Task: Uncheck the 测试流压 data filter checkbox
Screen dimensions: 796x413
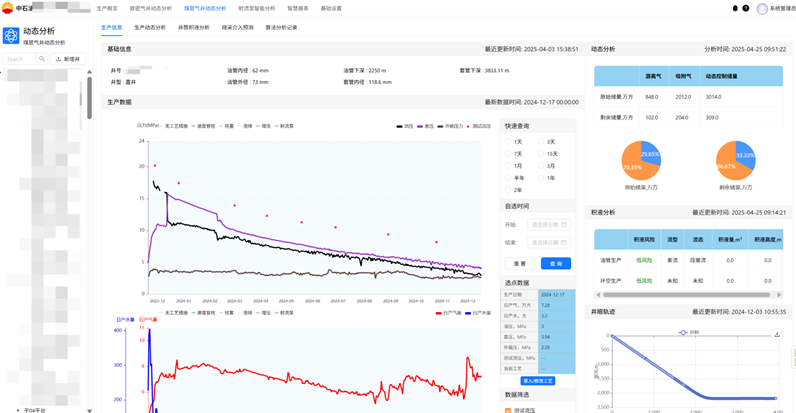Action: coord(508,410)
